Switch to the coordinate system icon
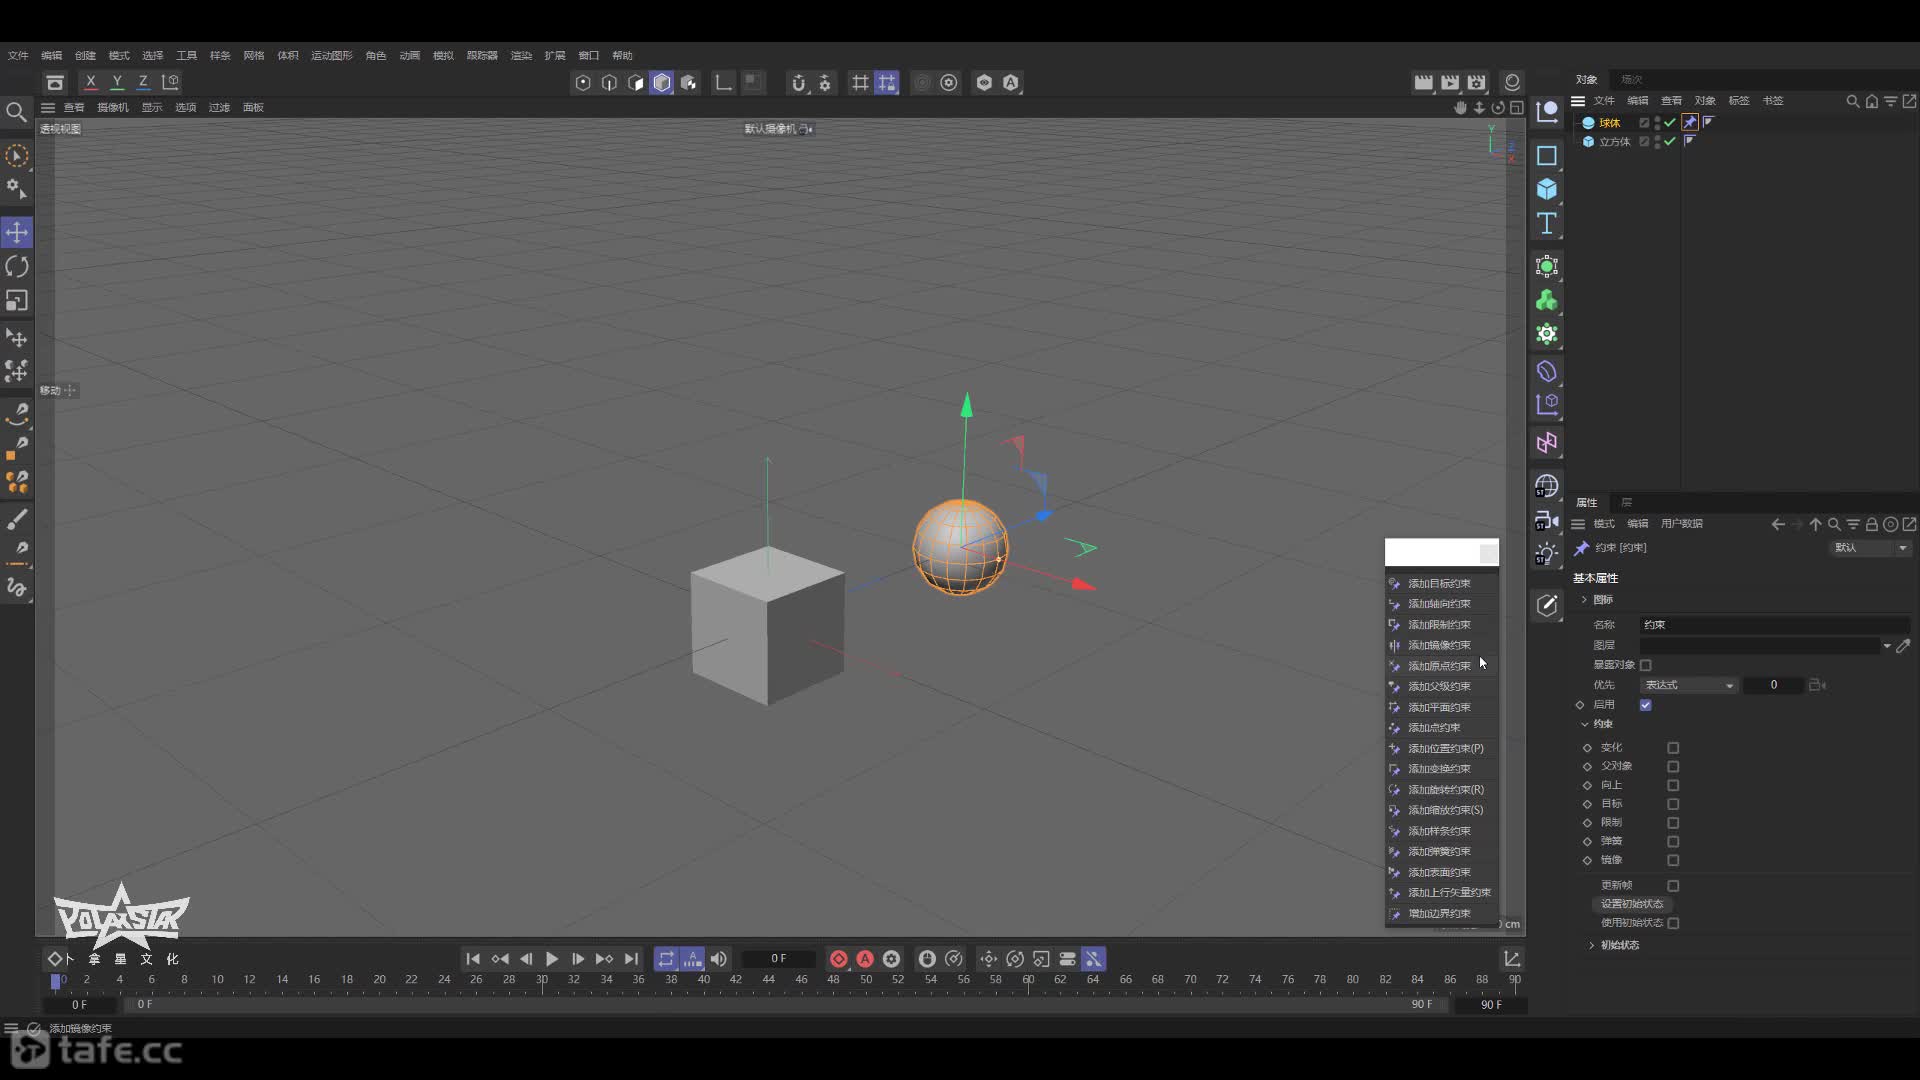Image resolution: width=1920 pixels, height=1080 pixels. 171,82
